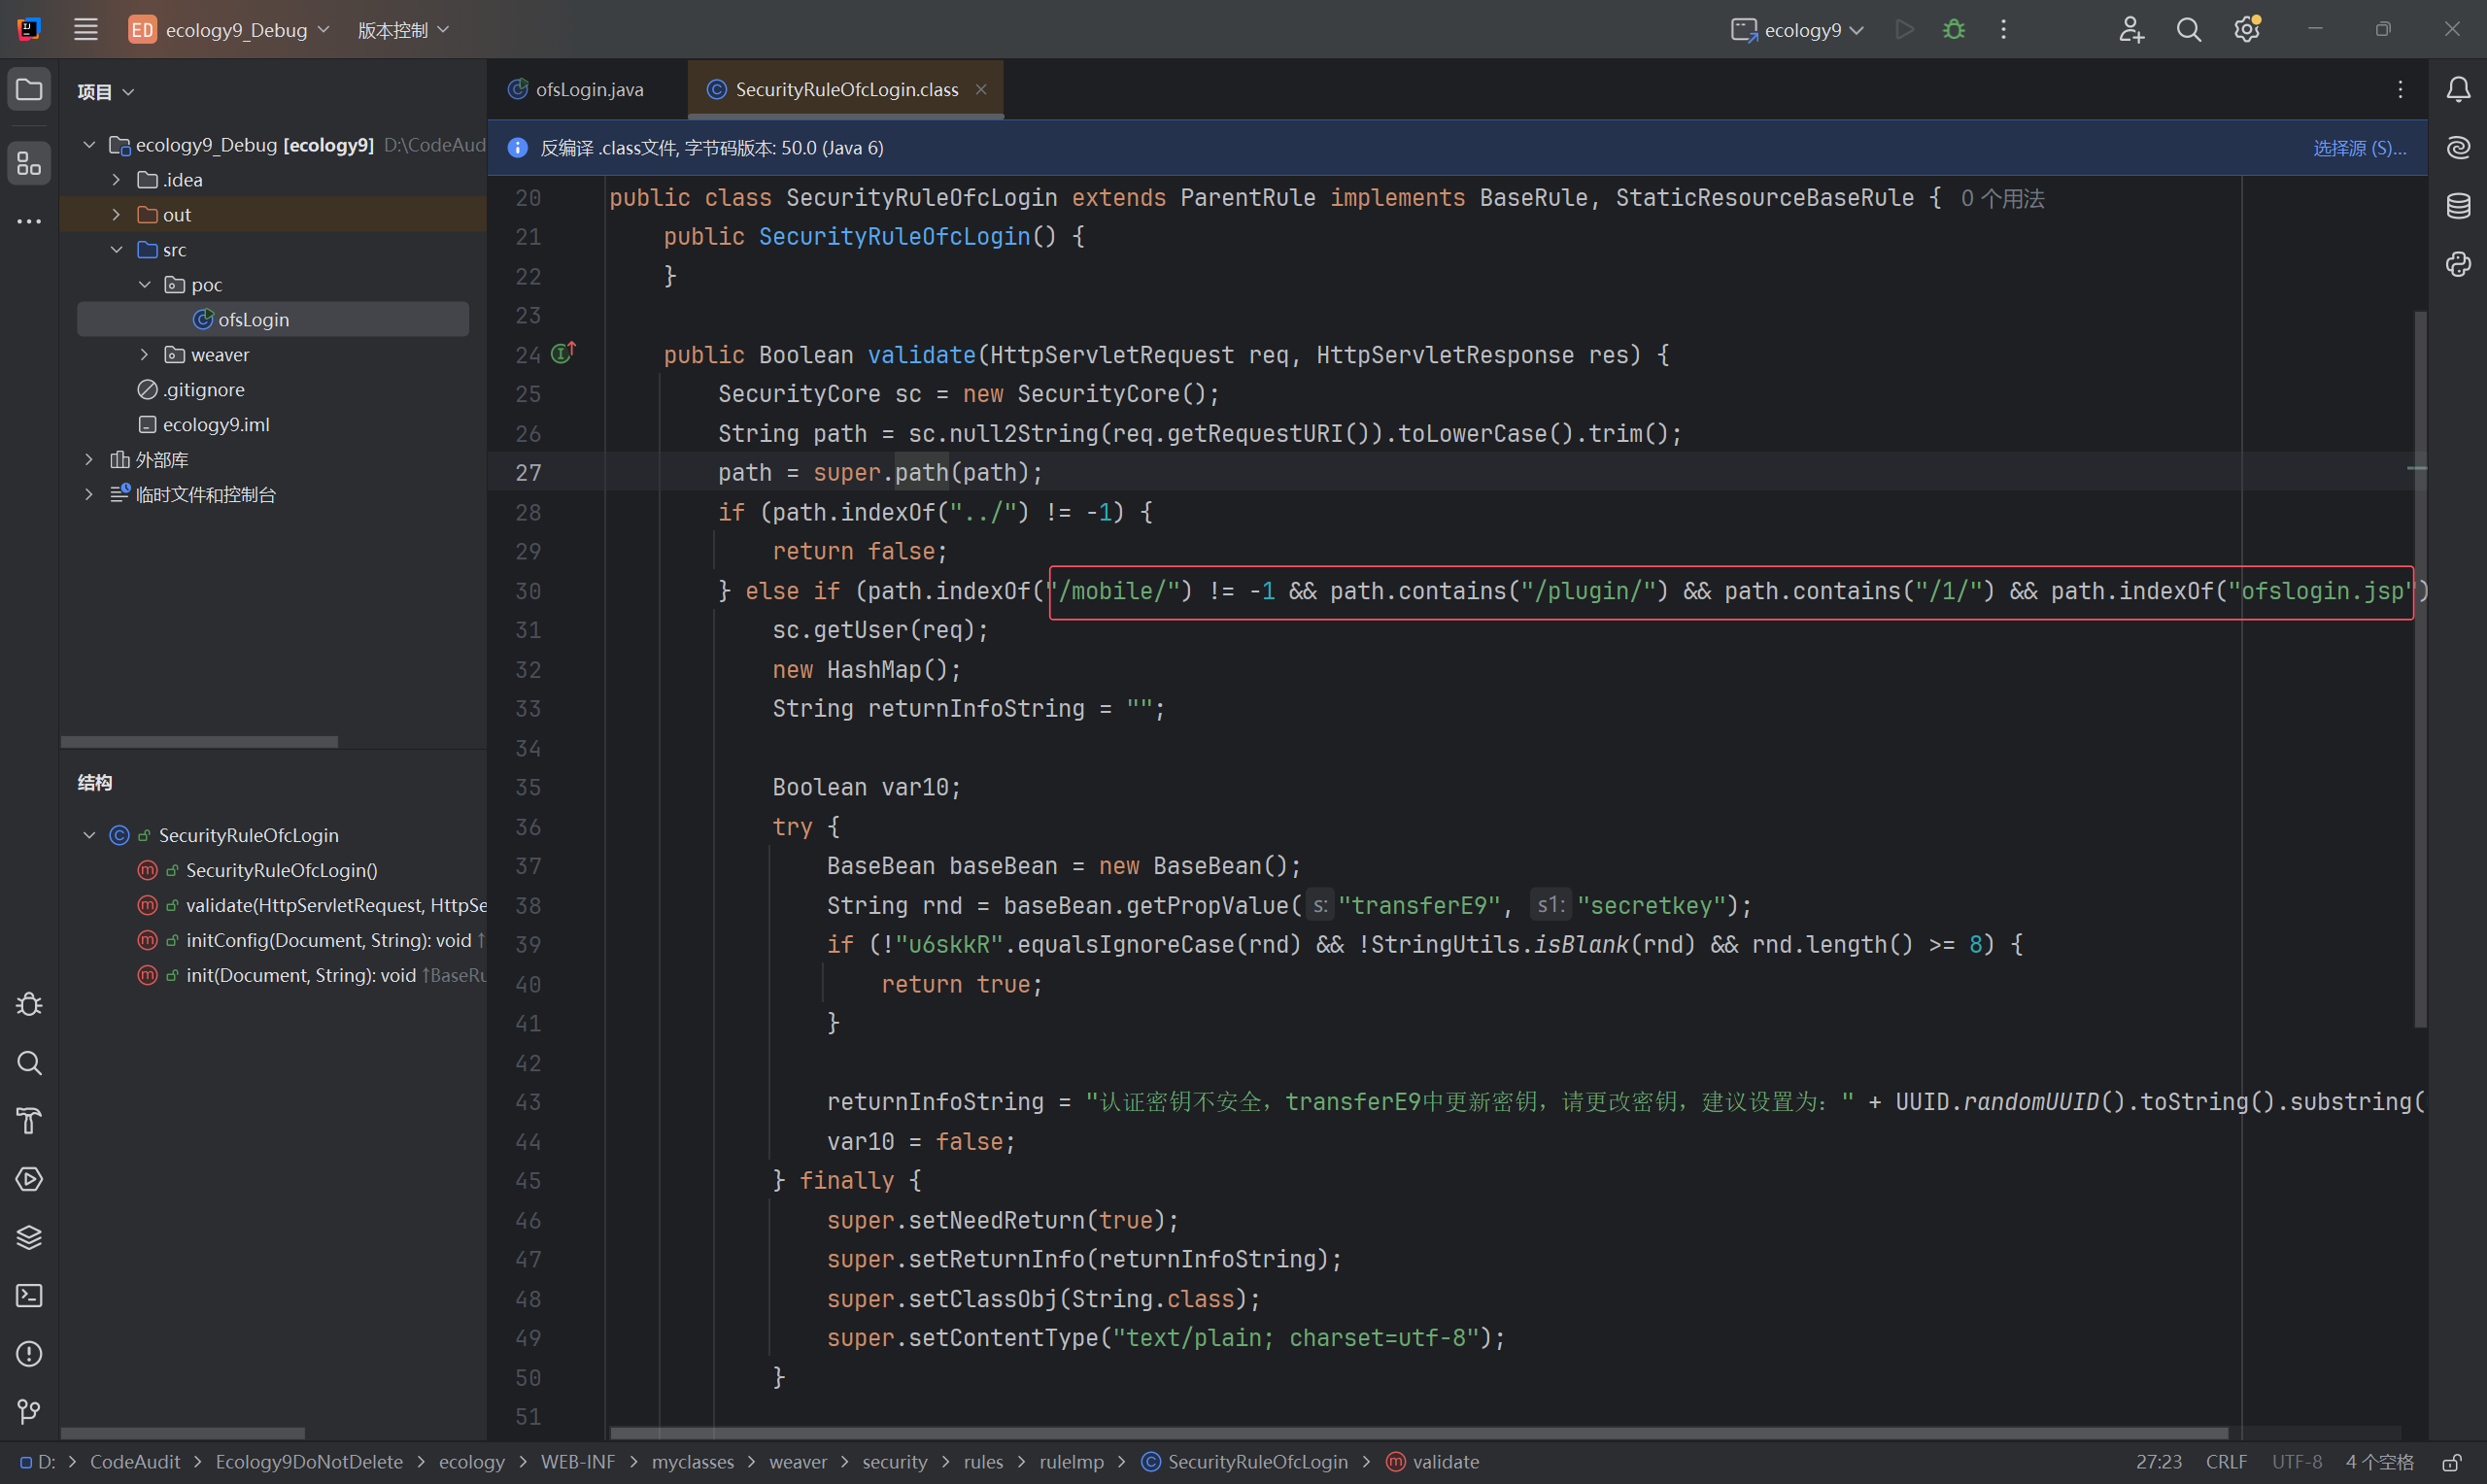Viewport: 2487px width, 1484px height.
Task: Select ofsLogin file in project tree
Action: point(272,320)
